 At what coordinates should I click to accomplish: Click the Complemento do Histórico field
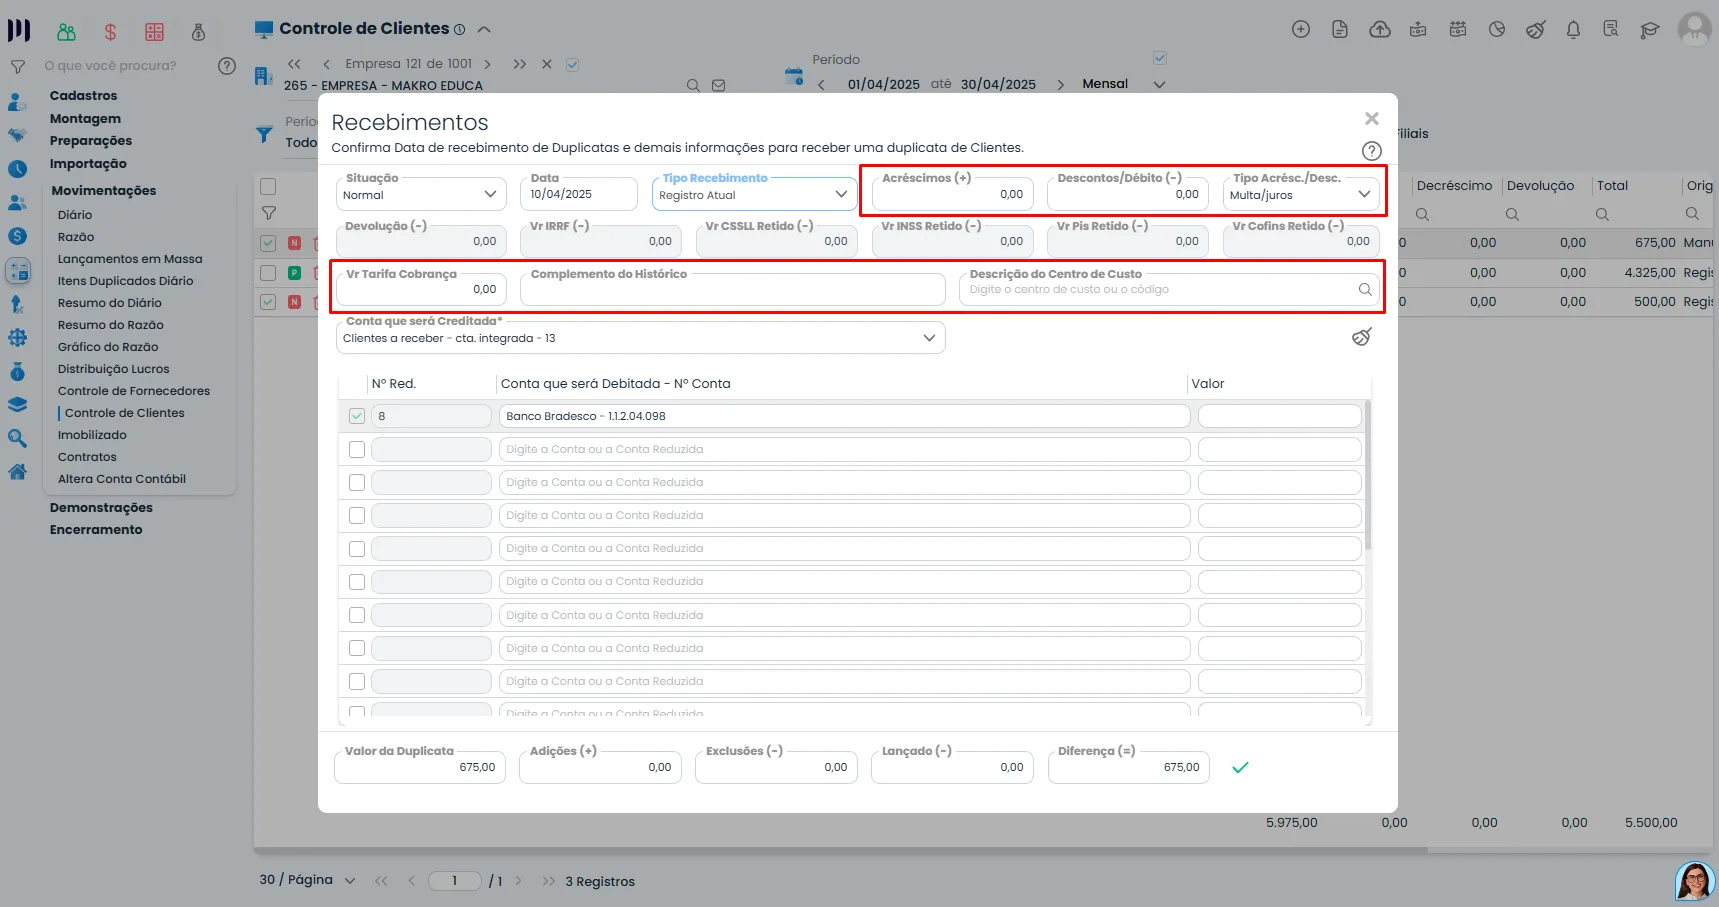732,289
